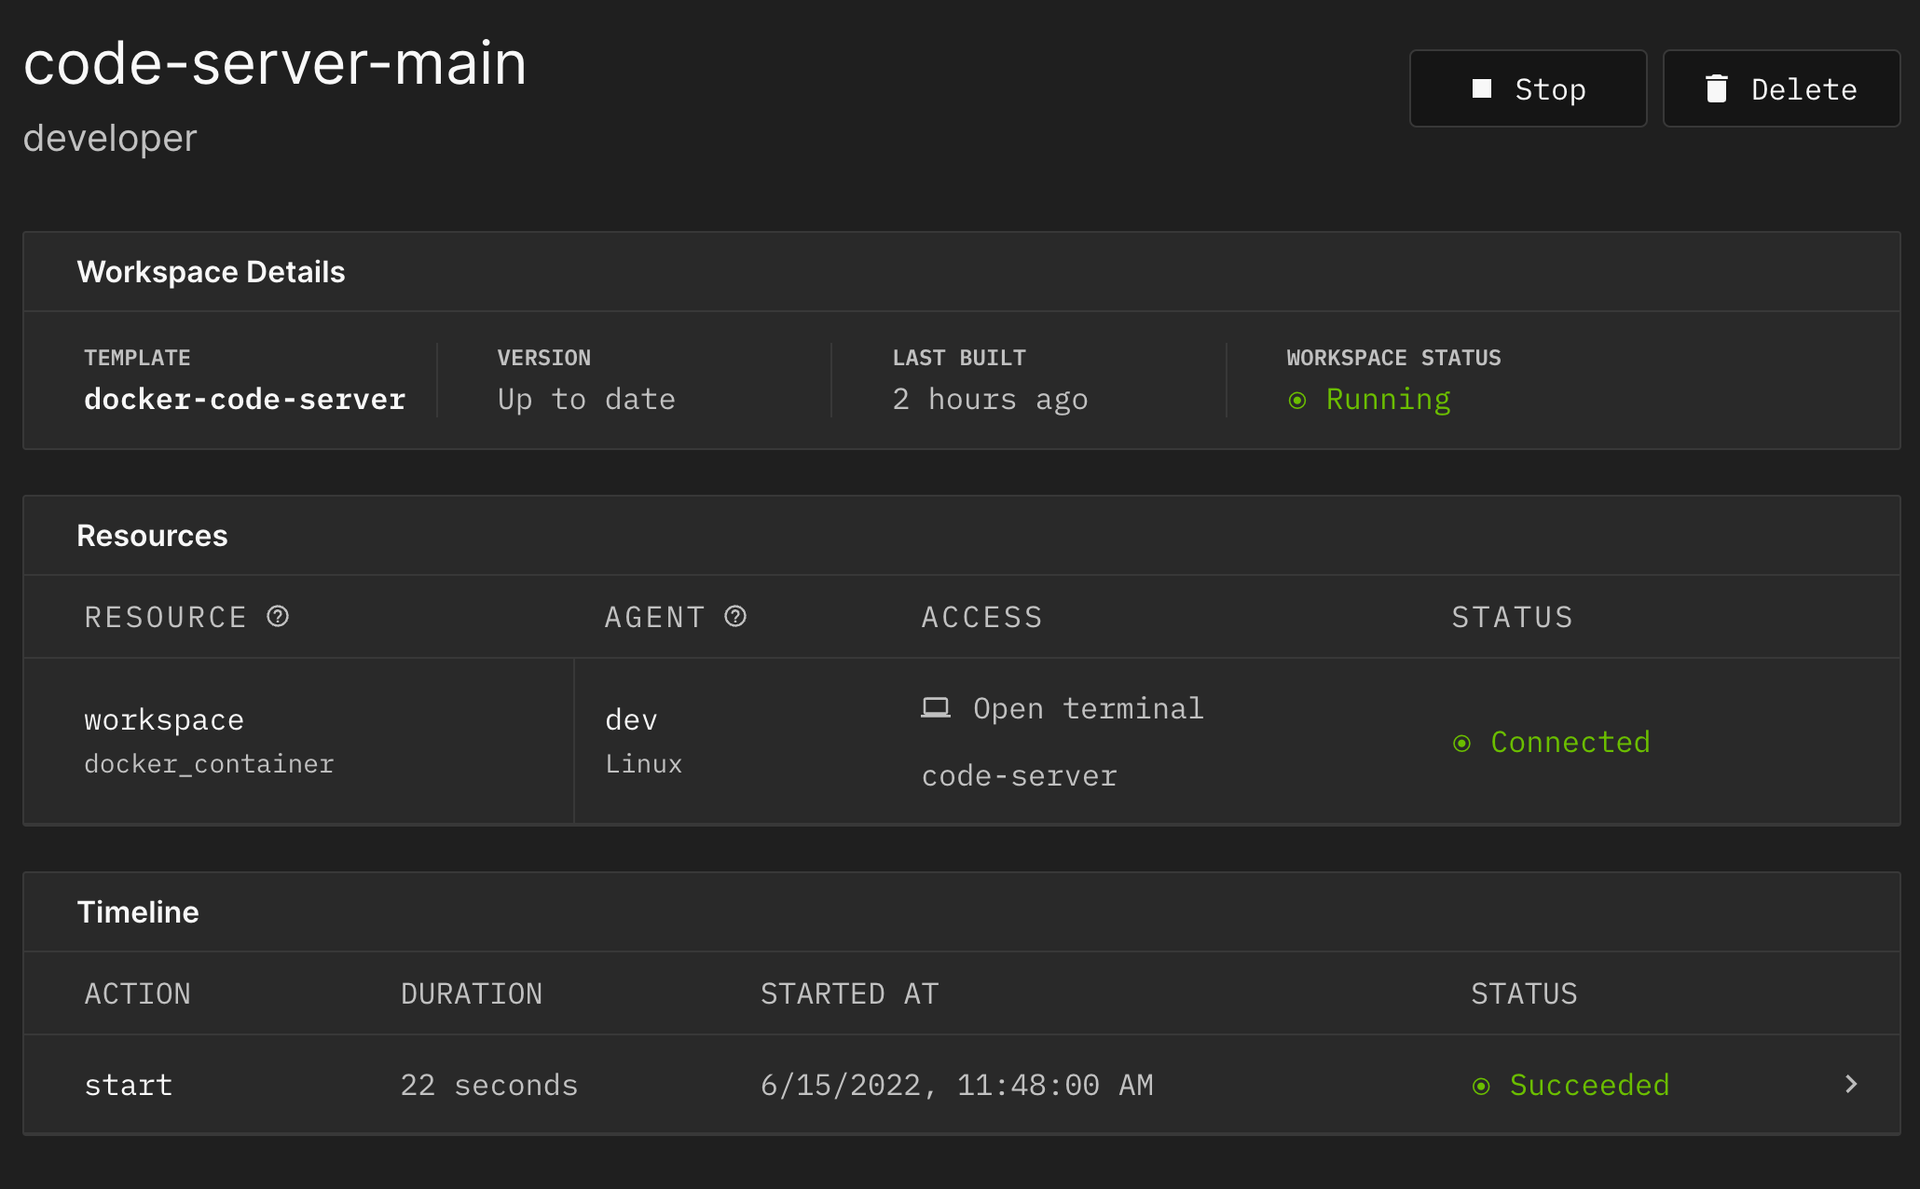
Task: Click the 'dev' agent name
Action: (x=631, y=720)
